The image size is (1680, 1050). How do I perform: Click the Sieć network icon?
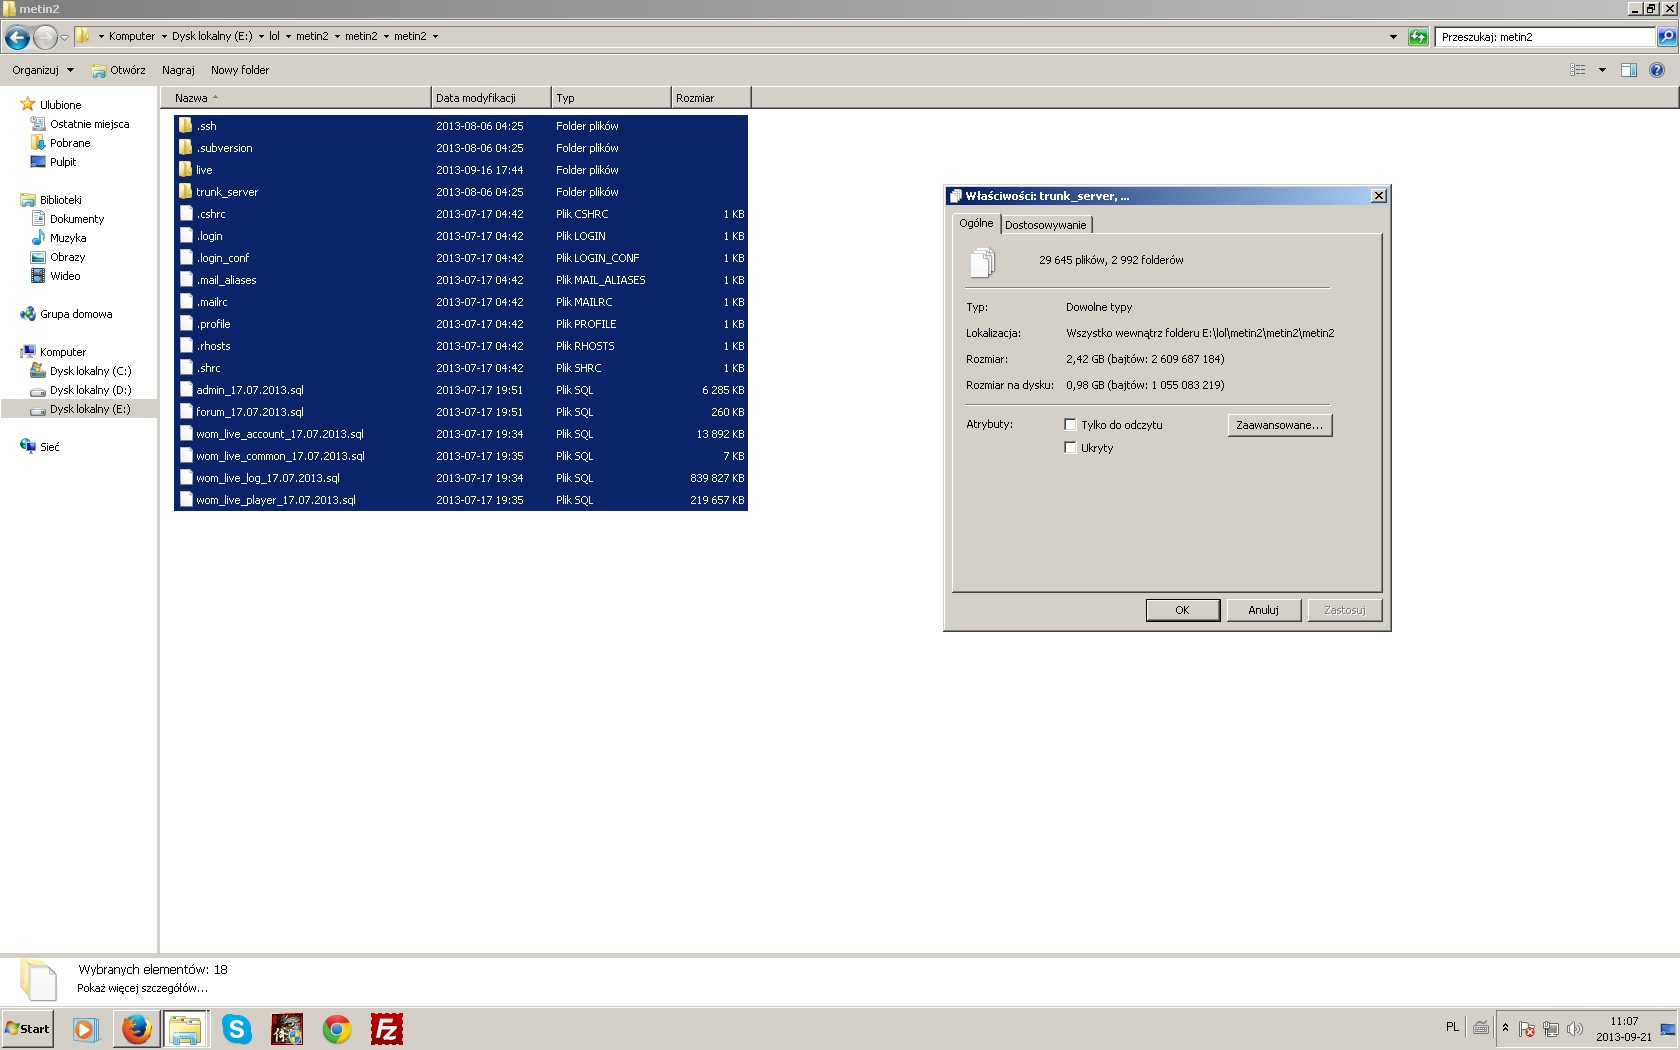28,447
